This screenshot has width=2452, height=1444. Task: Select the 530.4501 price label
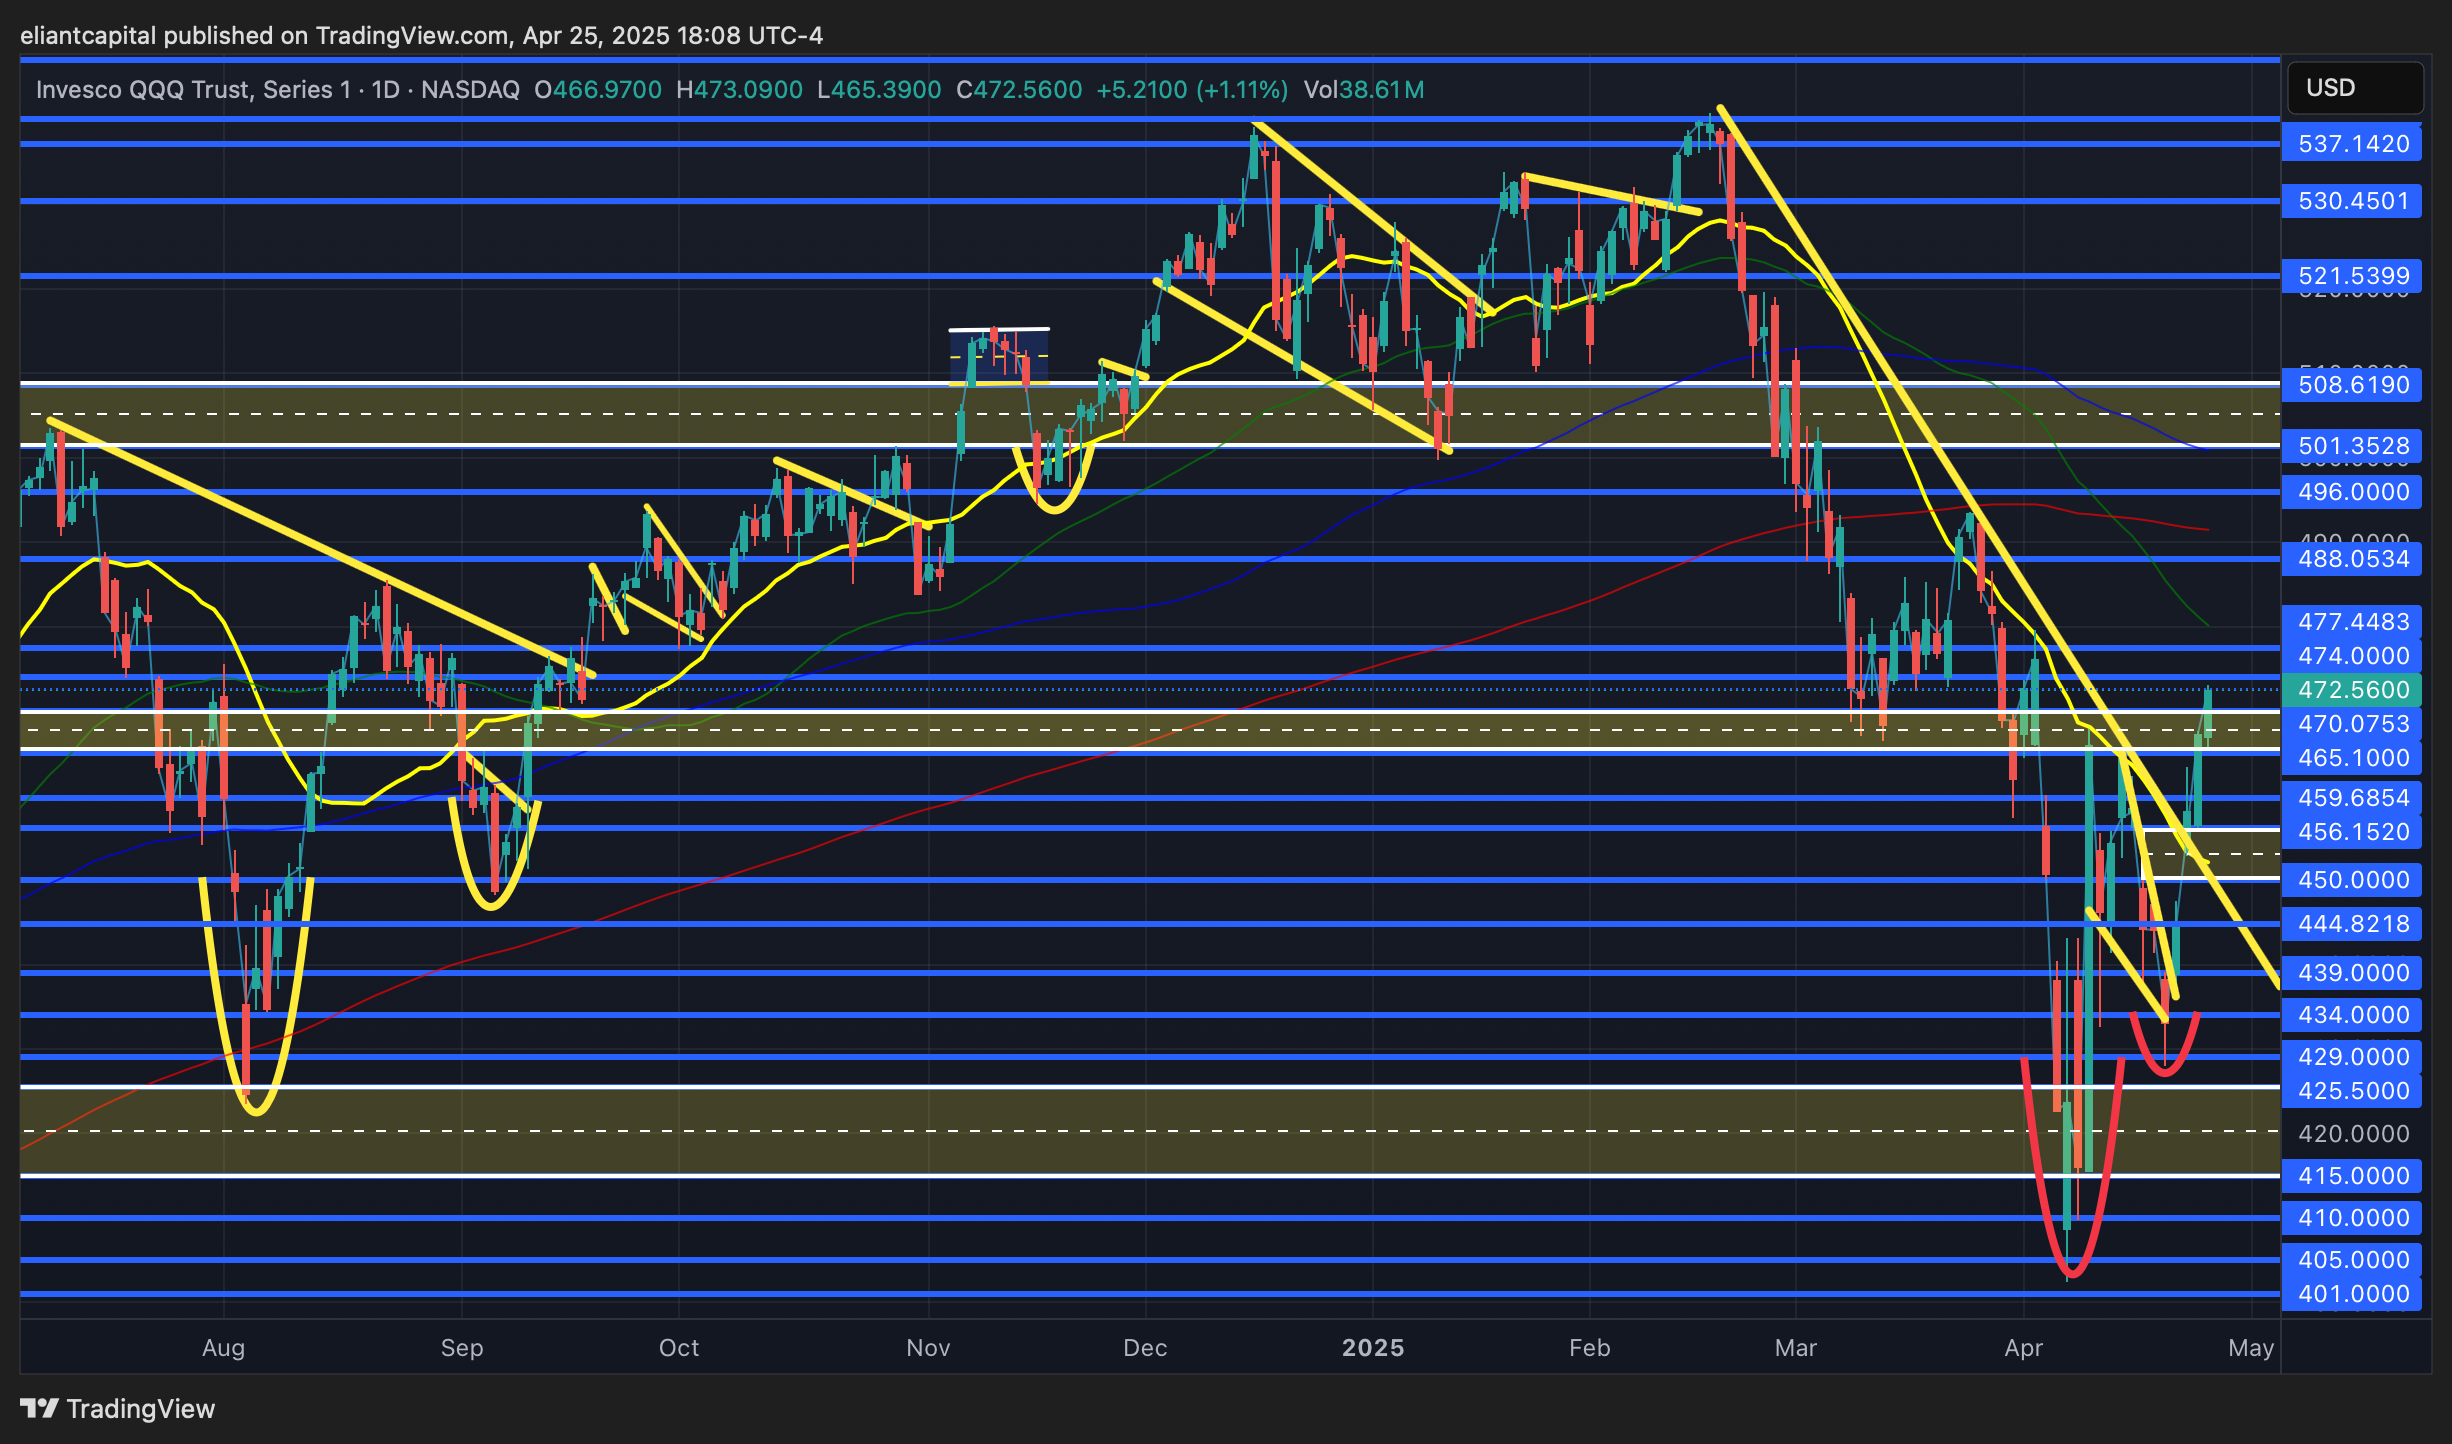(x=2352, y=201)
